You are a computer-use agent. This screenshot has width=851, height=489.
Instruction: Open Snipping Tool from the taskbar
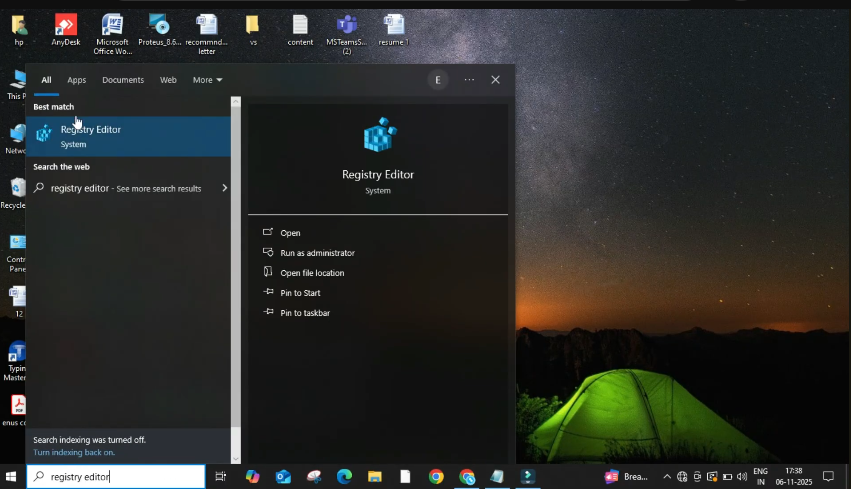(x=314, y=477)
